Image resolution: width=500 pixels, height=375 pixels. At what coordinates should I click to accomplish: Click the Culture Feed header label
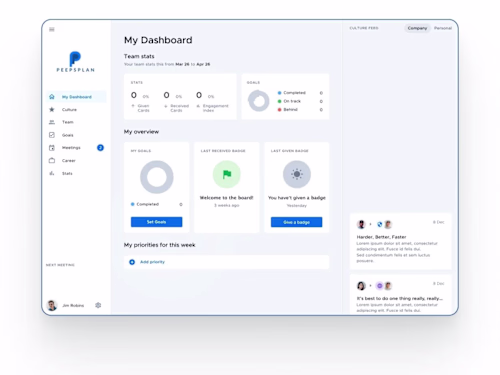tap(364, 28)
